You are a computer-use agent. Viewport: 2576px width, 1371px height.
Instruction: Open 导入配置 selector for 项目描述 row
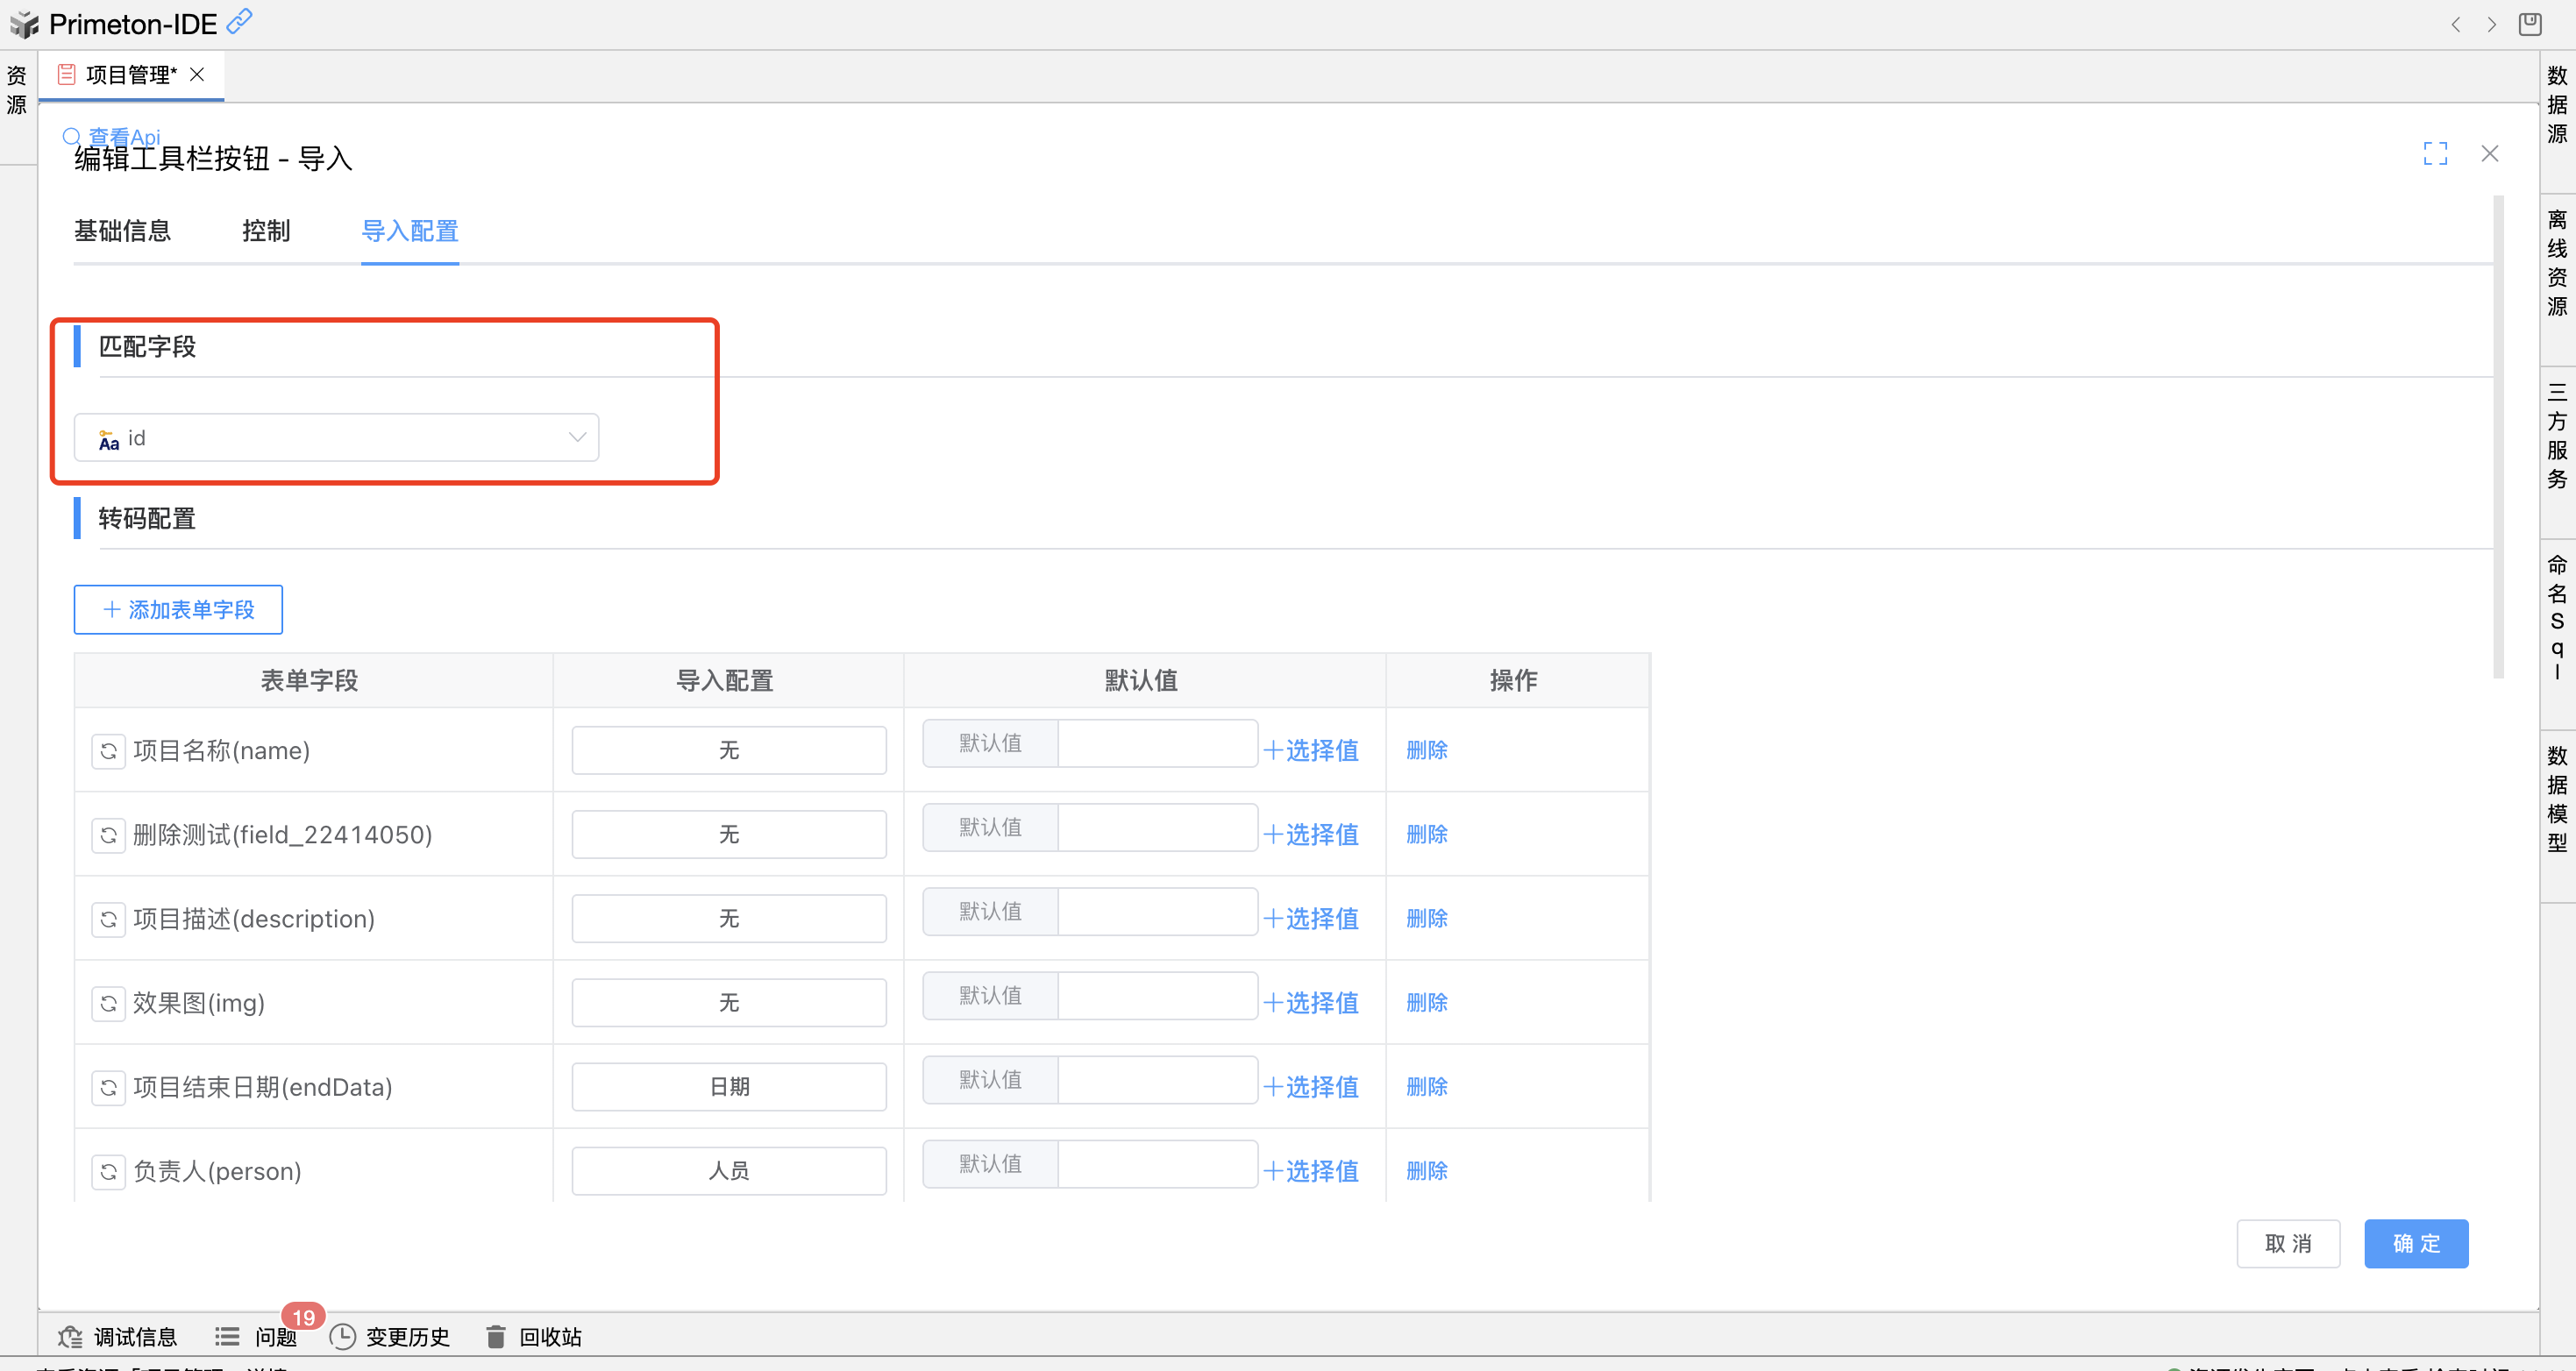point(728,918)
